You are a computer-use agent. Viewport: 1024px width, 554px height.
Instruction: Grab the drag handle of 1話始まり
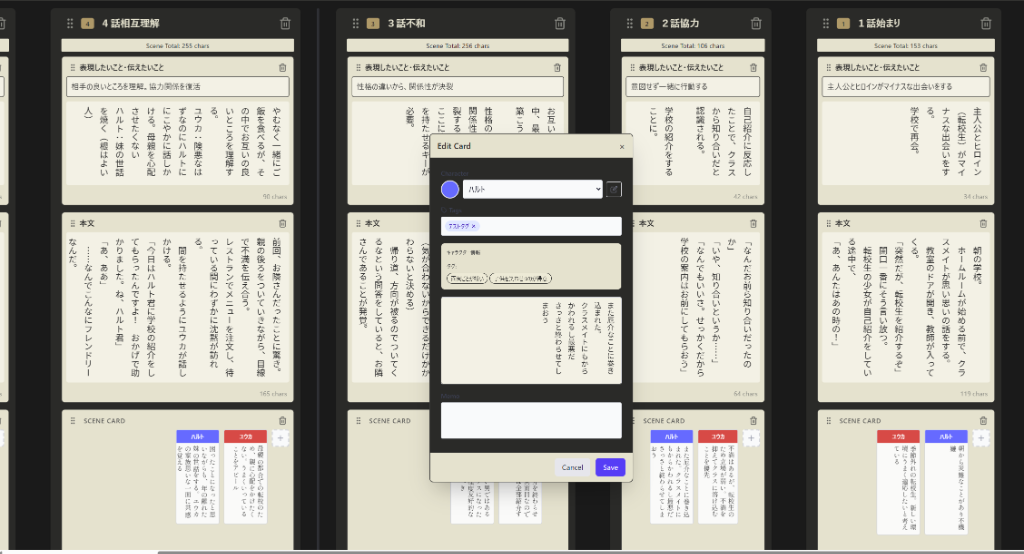click(x=825, y=24)
